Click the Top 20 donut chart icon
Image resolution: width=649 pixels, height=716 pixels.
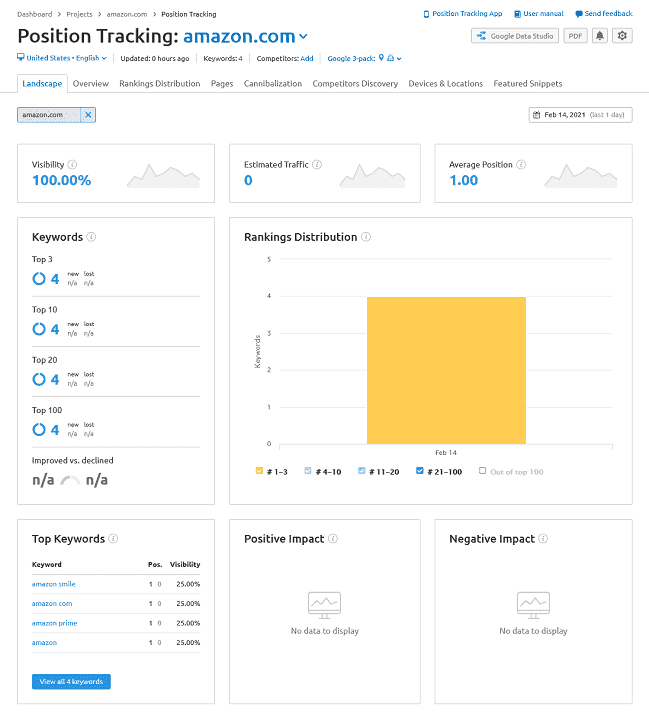(x=39, y=379)
